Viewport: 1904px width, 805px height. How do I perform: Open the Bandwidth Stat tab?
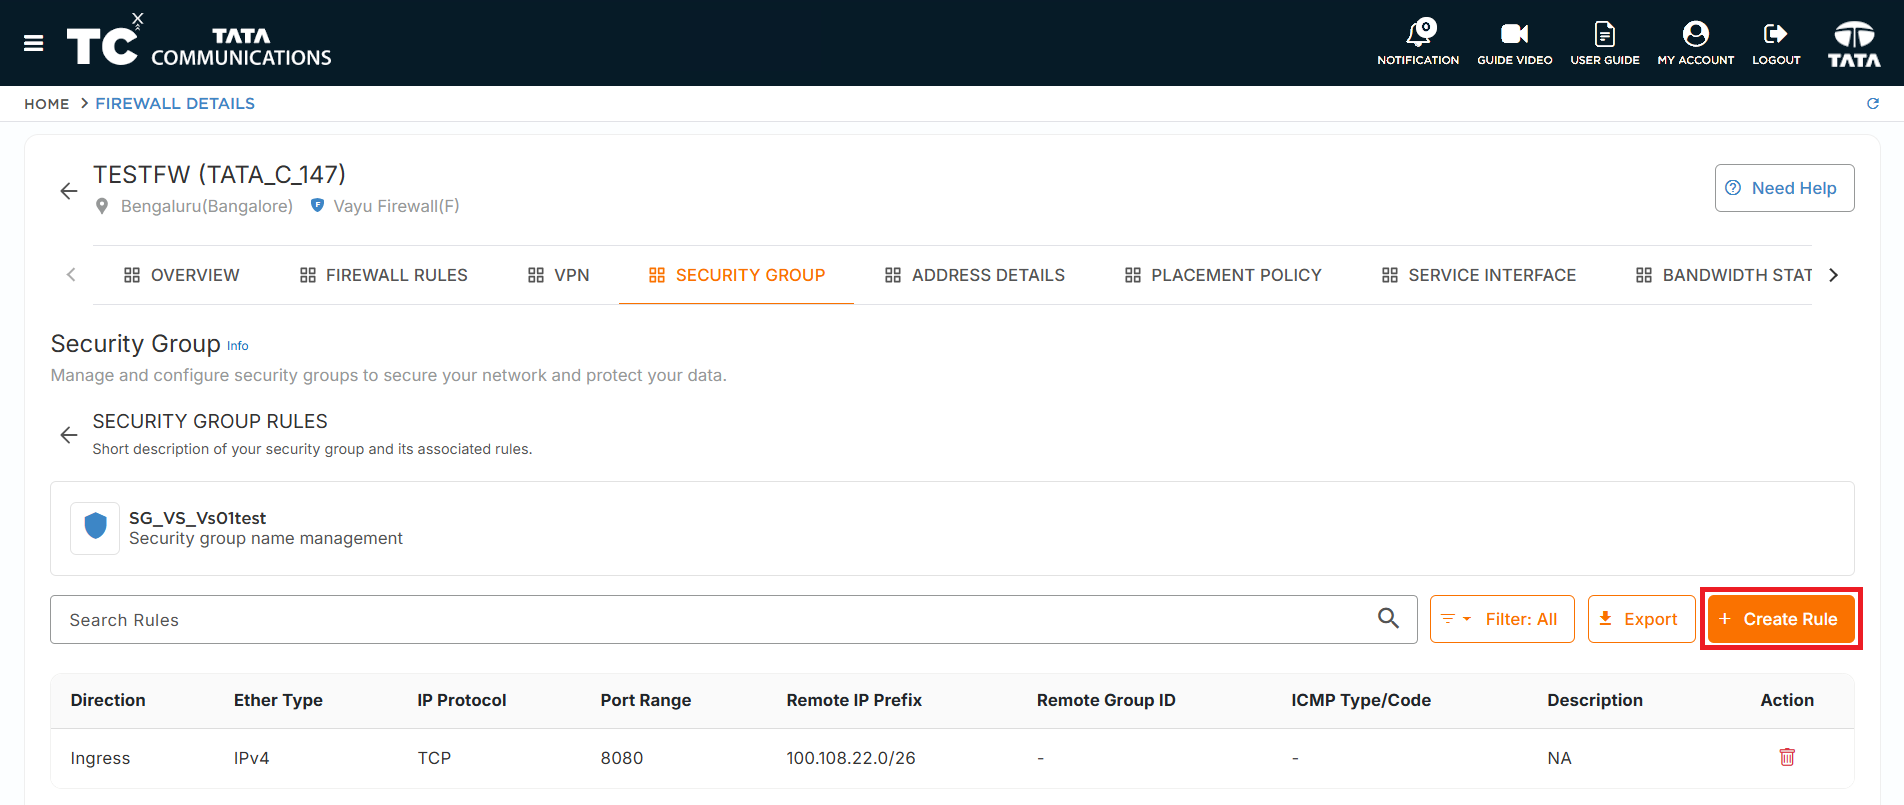pos(1724,275)
